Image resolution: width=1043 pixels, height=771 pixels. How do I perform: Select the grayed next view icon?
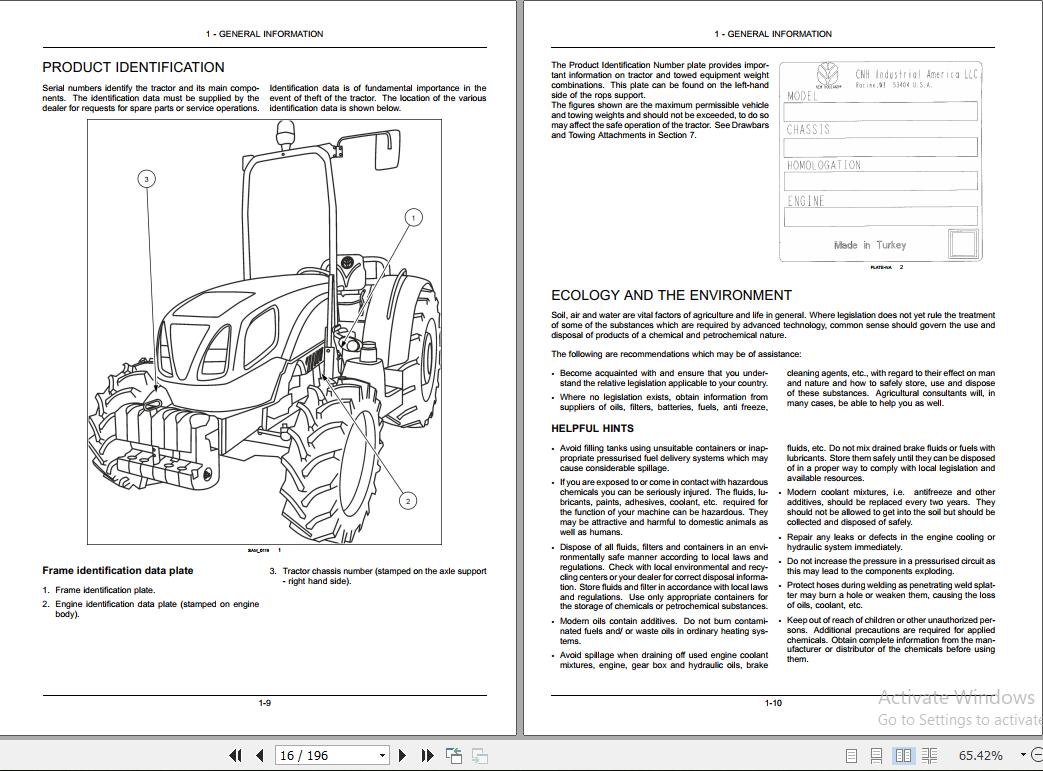480,757
